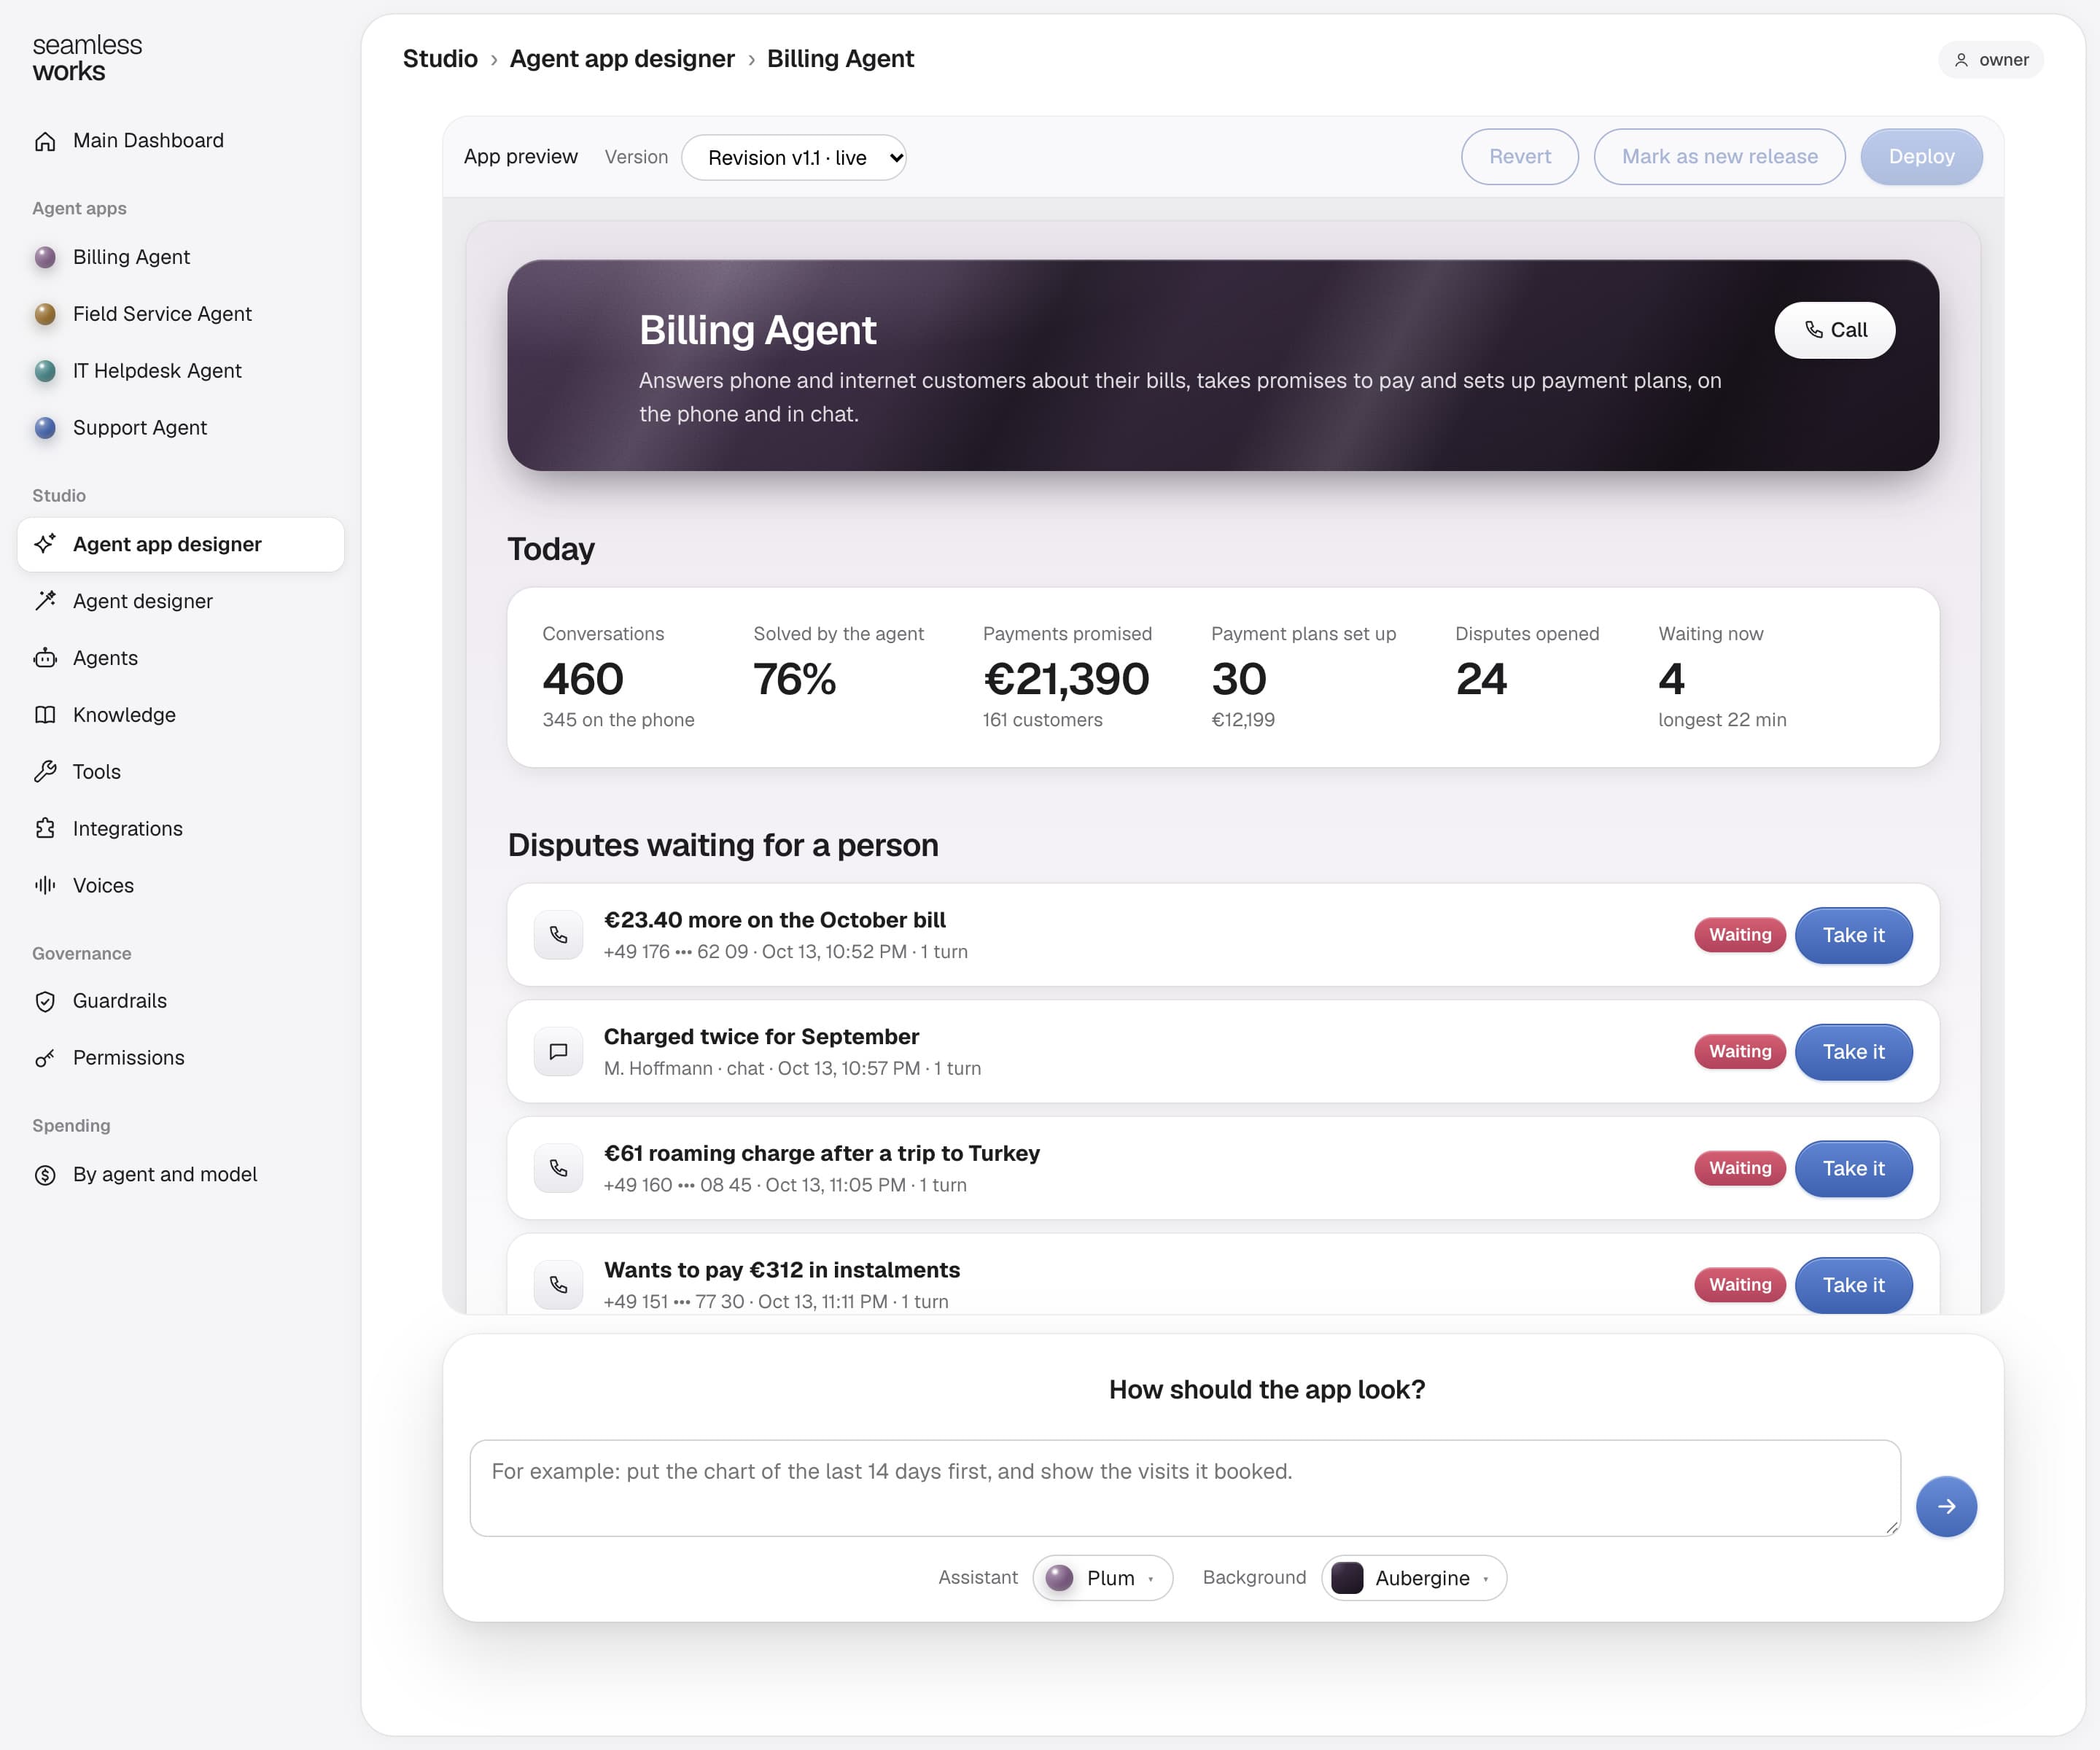This screenshot has width=2100, height=1750.
Task: Click the Support Agent blue orb icon
Action: (45, 428)
